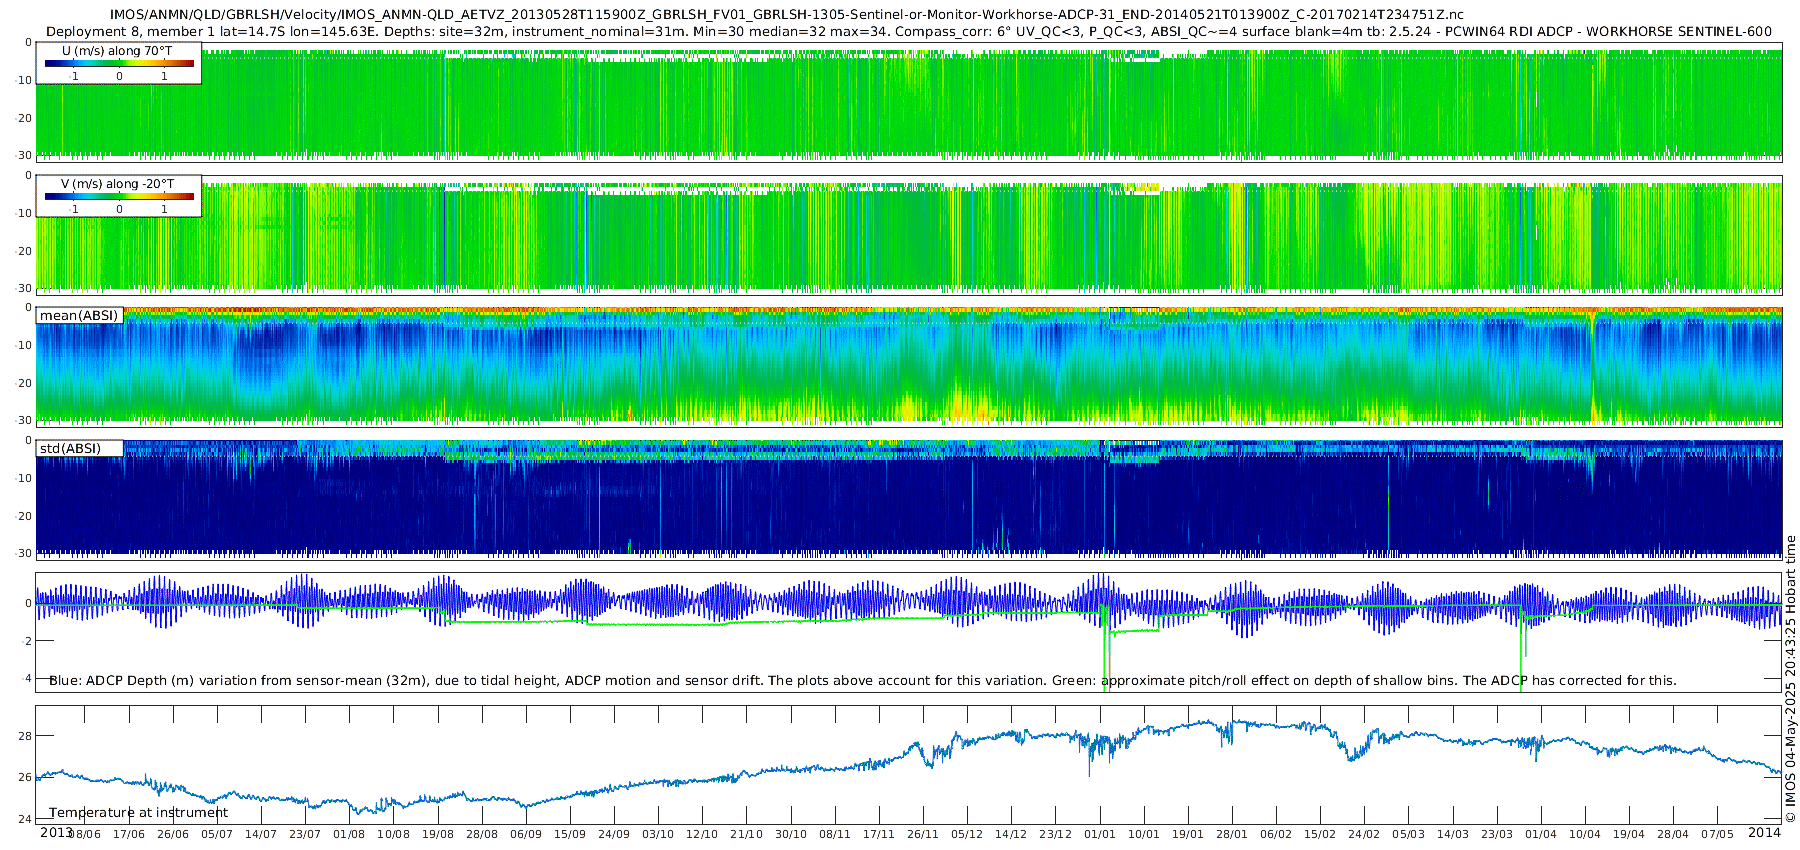The image size is (1800, 850).
Task: Click the 'Temperature at instrument' label
Action: tap(138, 812)
